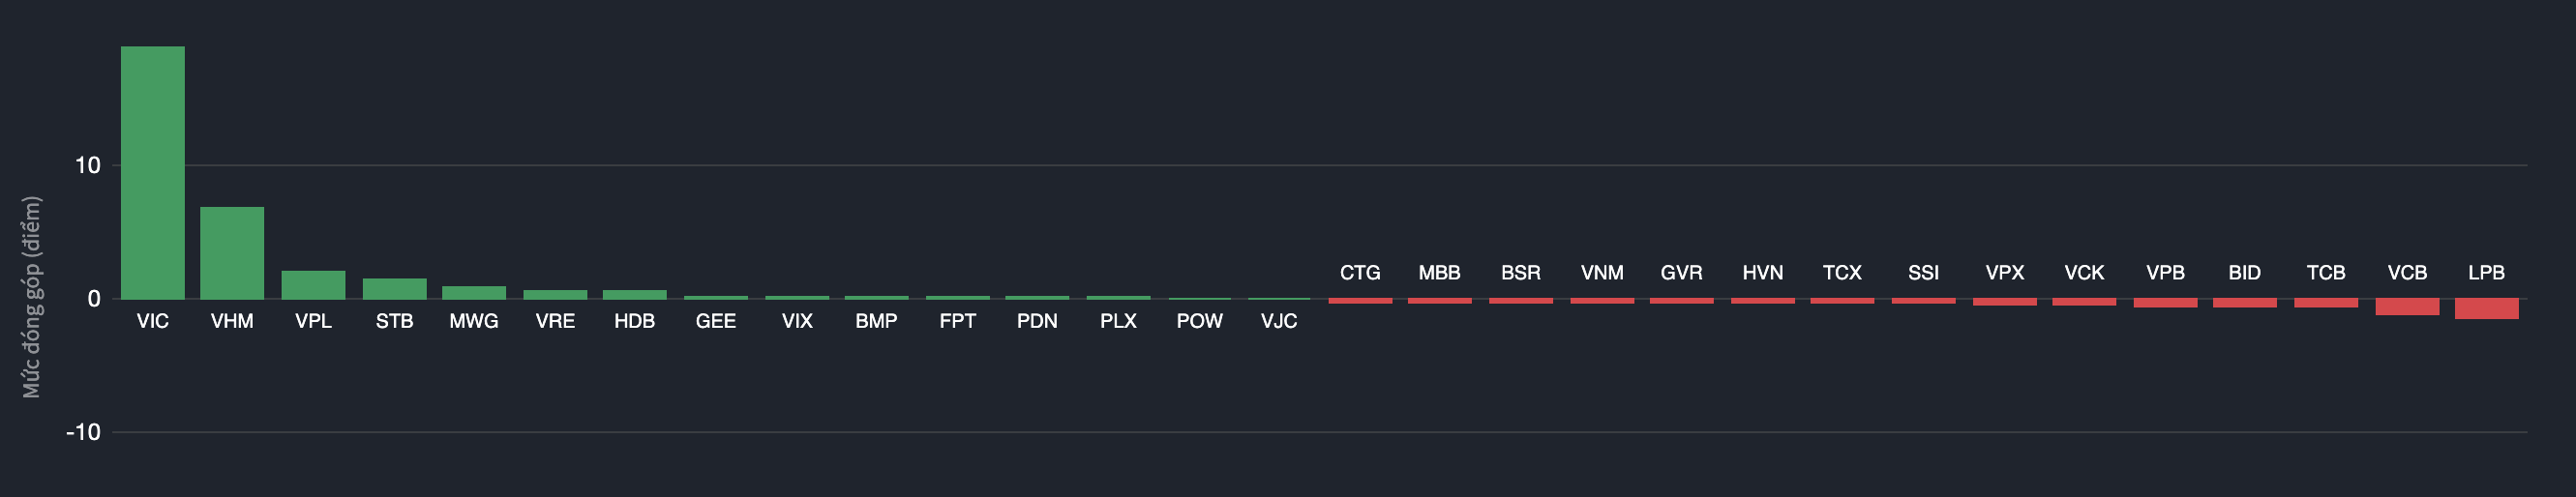Select the green VHM bar
This screenshot has width=2576, height=497.
(x=232, y=253)
